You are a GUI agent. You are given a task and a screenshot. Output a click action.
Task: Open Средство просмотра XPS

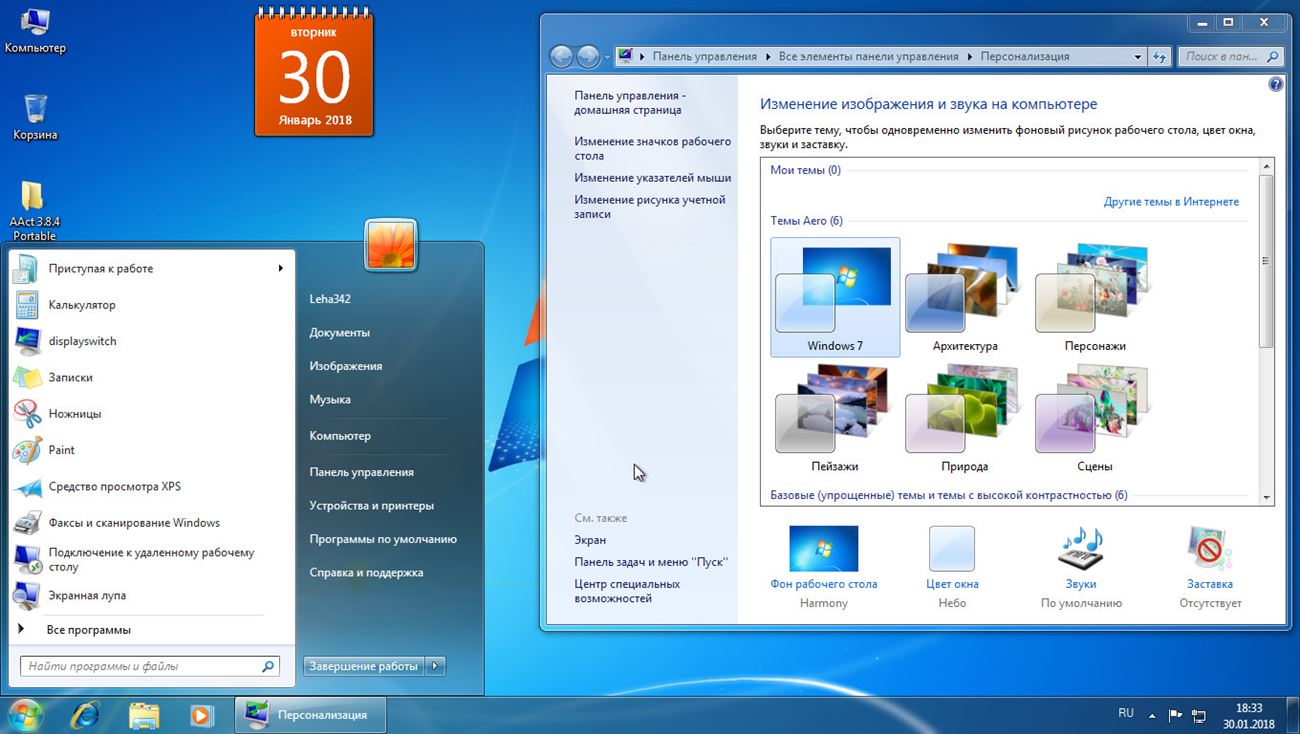point(152,486)
